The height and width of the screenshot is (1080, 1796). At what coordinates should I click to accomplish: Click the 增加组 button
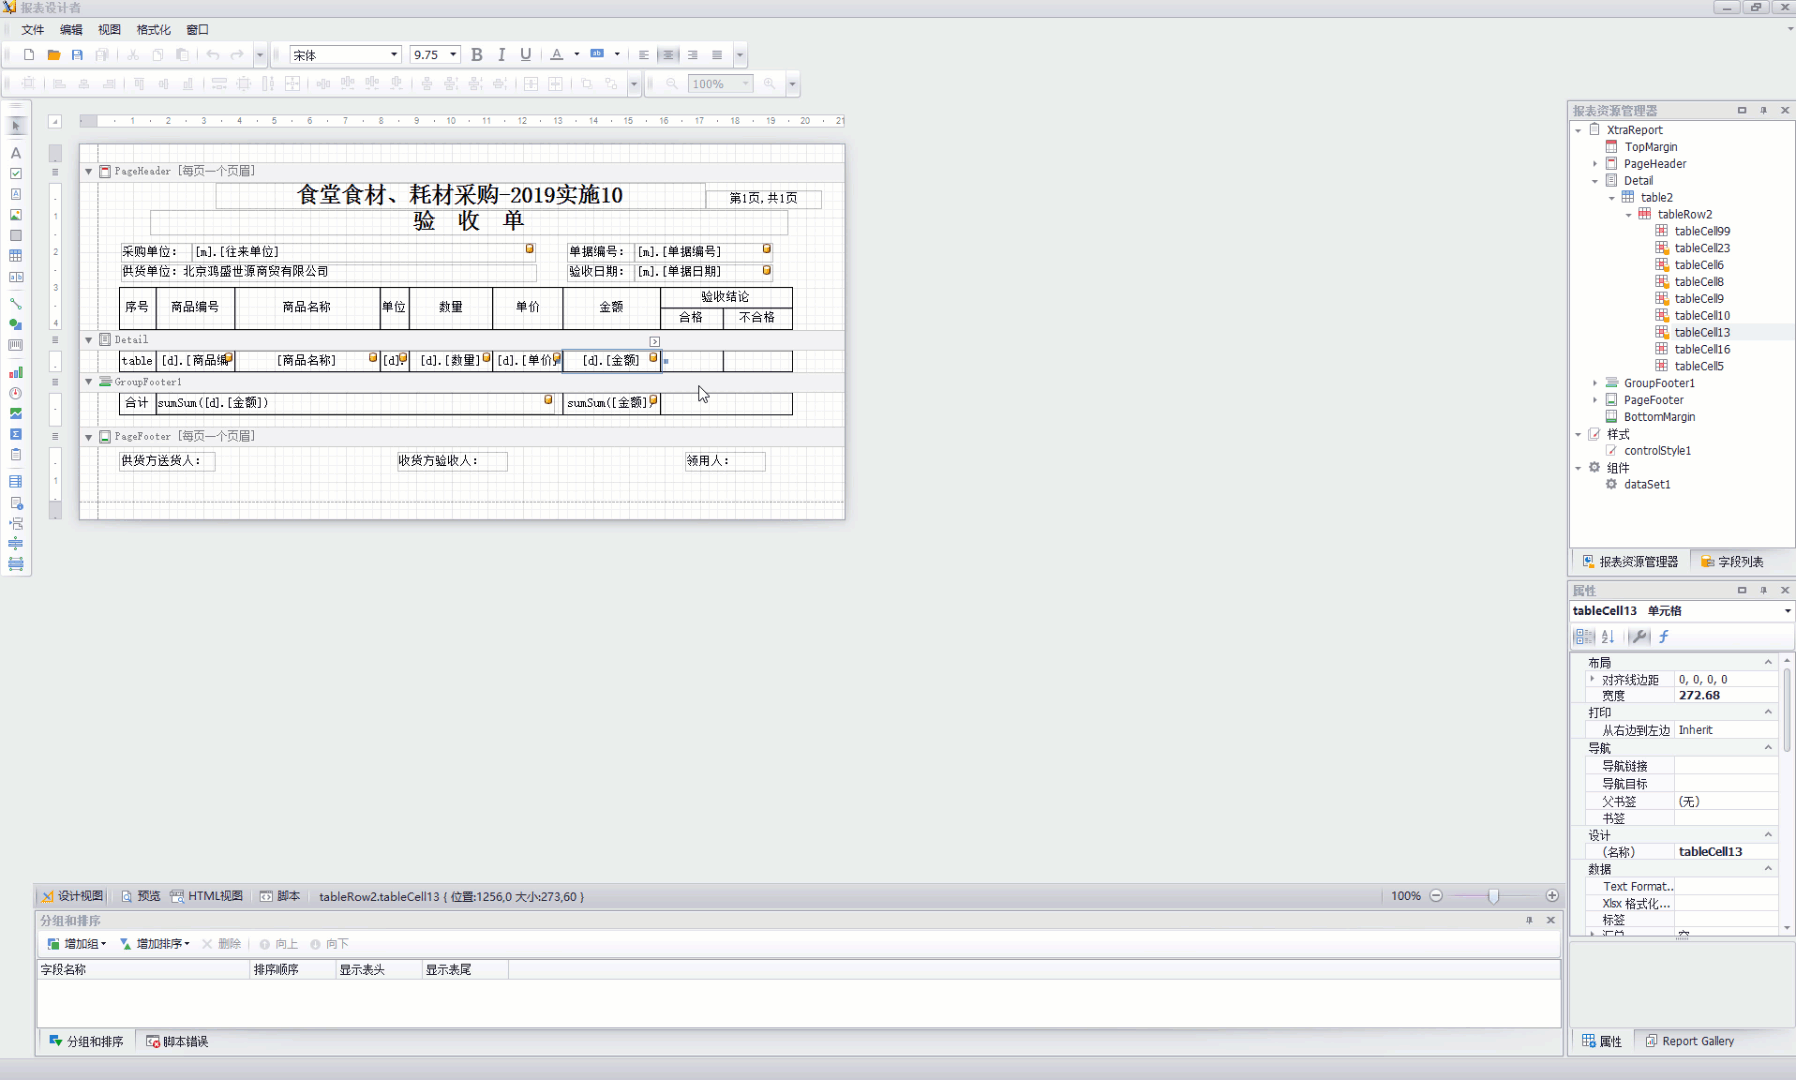77,944
